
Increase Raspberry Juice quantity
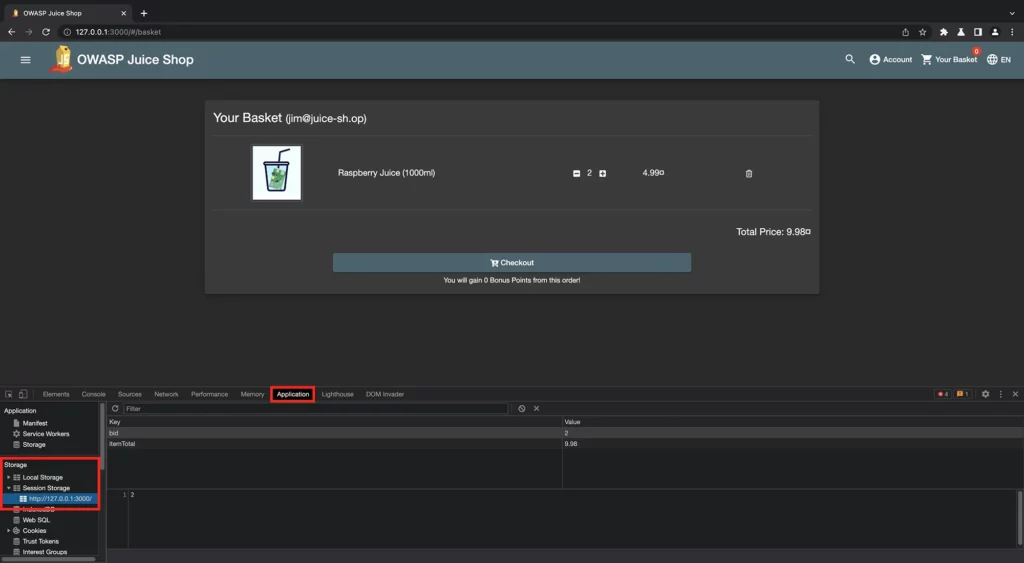(602, 174)
